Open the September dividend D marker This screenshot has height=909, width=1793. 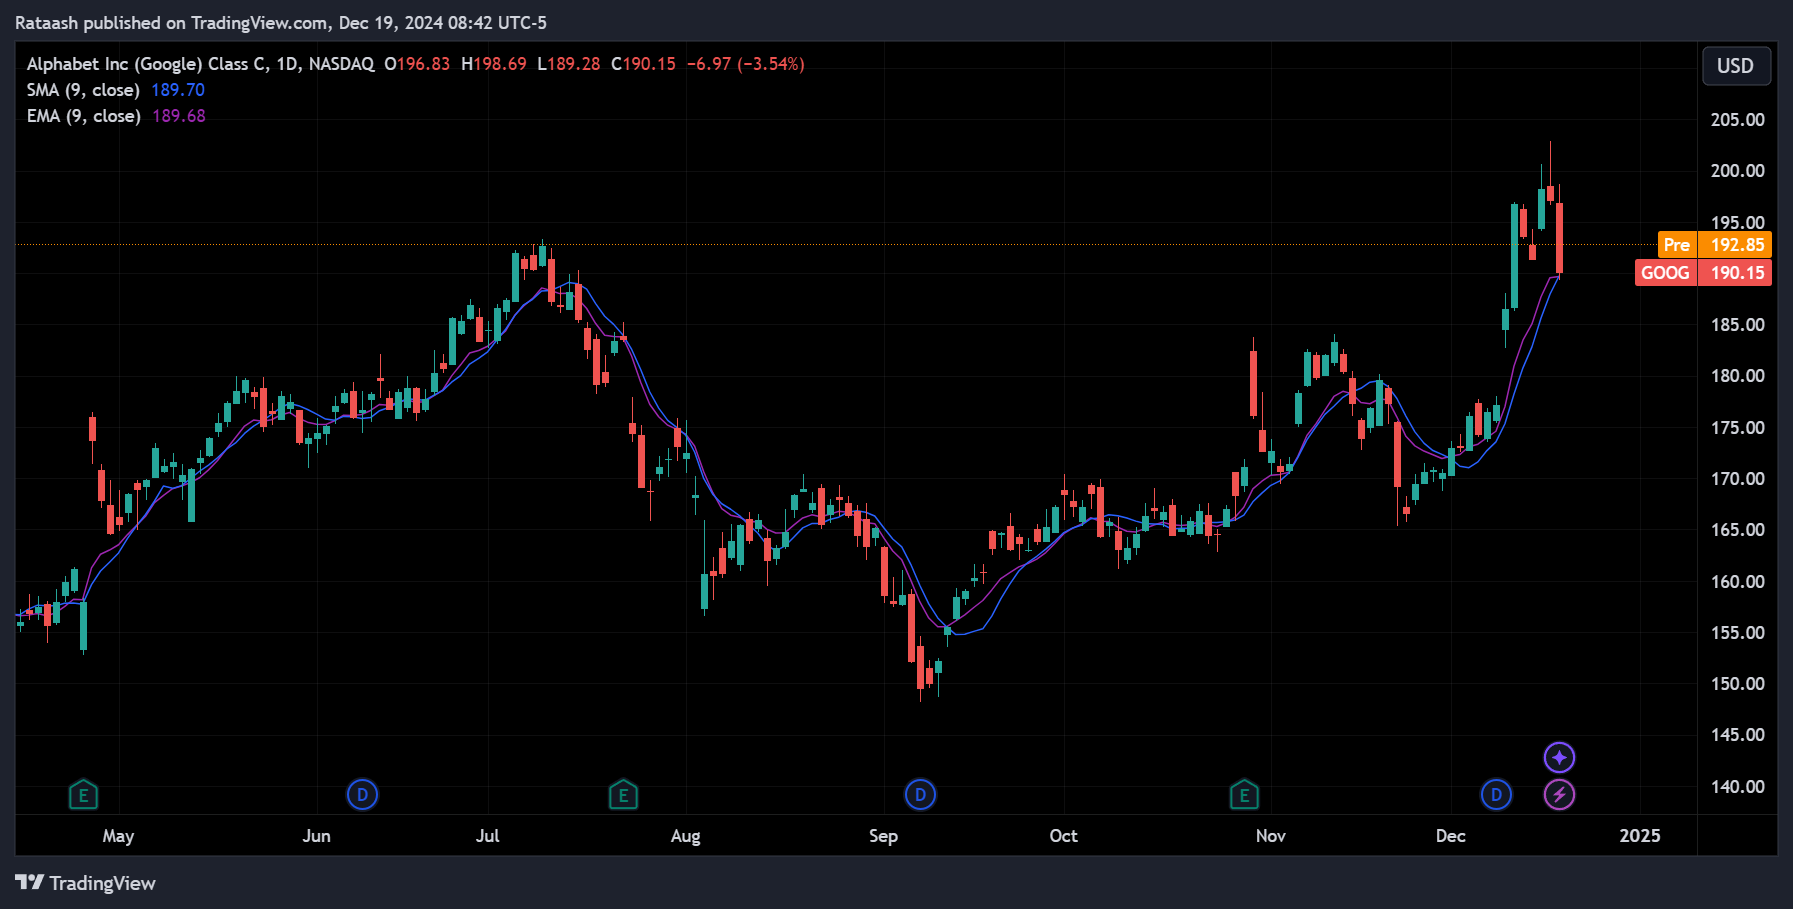click(920, 795)
